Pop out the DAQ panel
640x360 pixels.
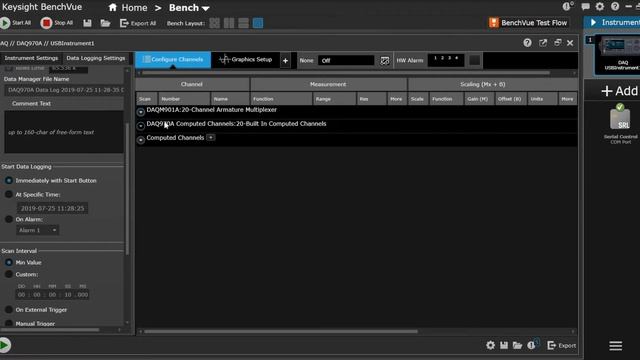click(543, 43)
